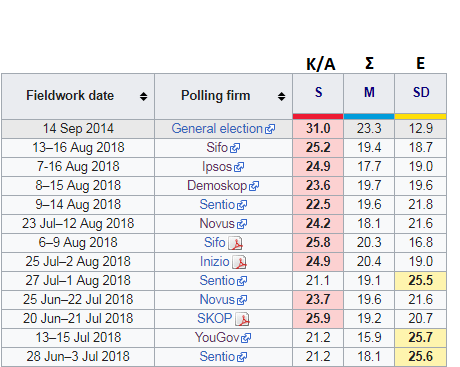This screenshot has width=460, height=367.
Task: Open the SD party header link
Action: 421,92
